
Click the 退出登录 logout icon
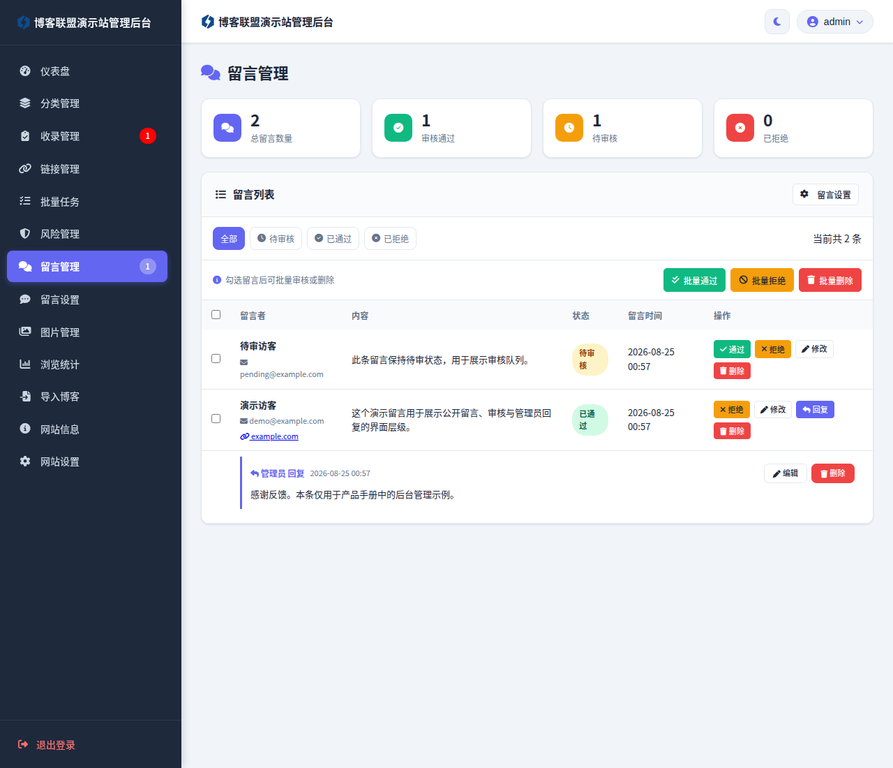coord(23,745)
